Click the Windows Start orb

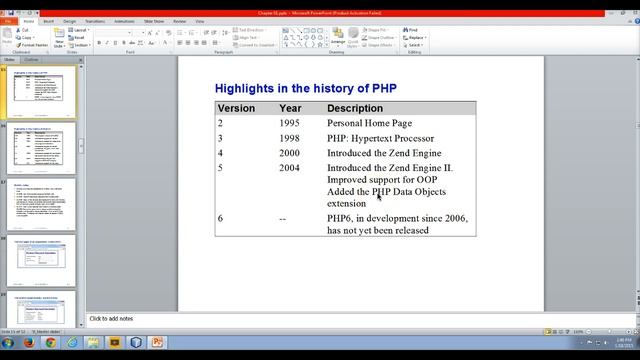point(8,342)
